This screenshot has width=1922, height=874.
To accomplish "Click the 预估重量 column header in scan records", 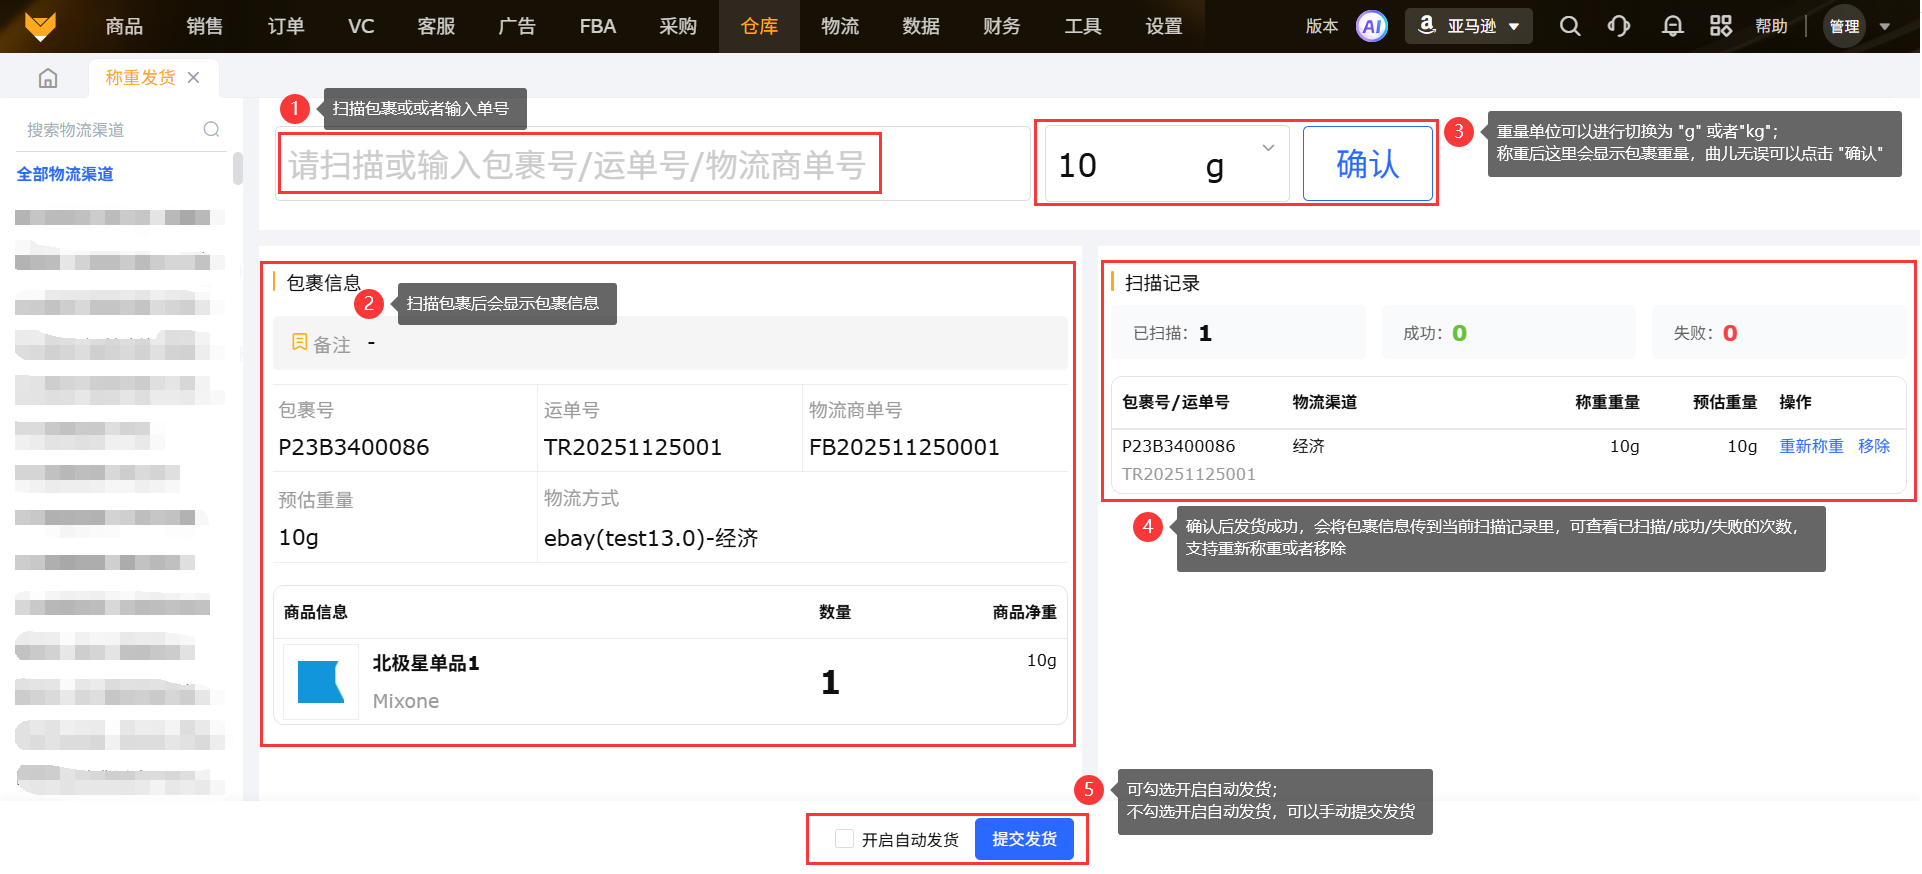I will 1725,402.
